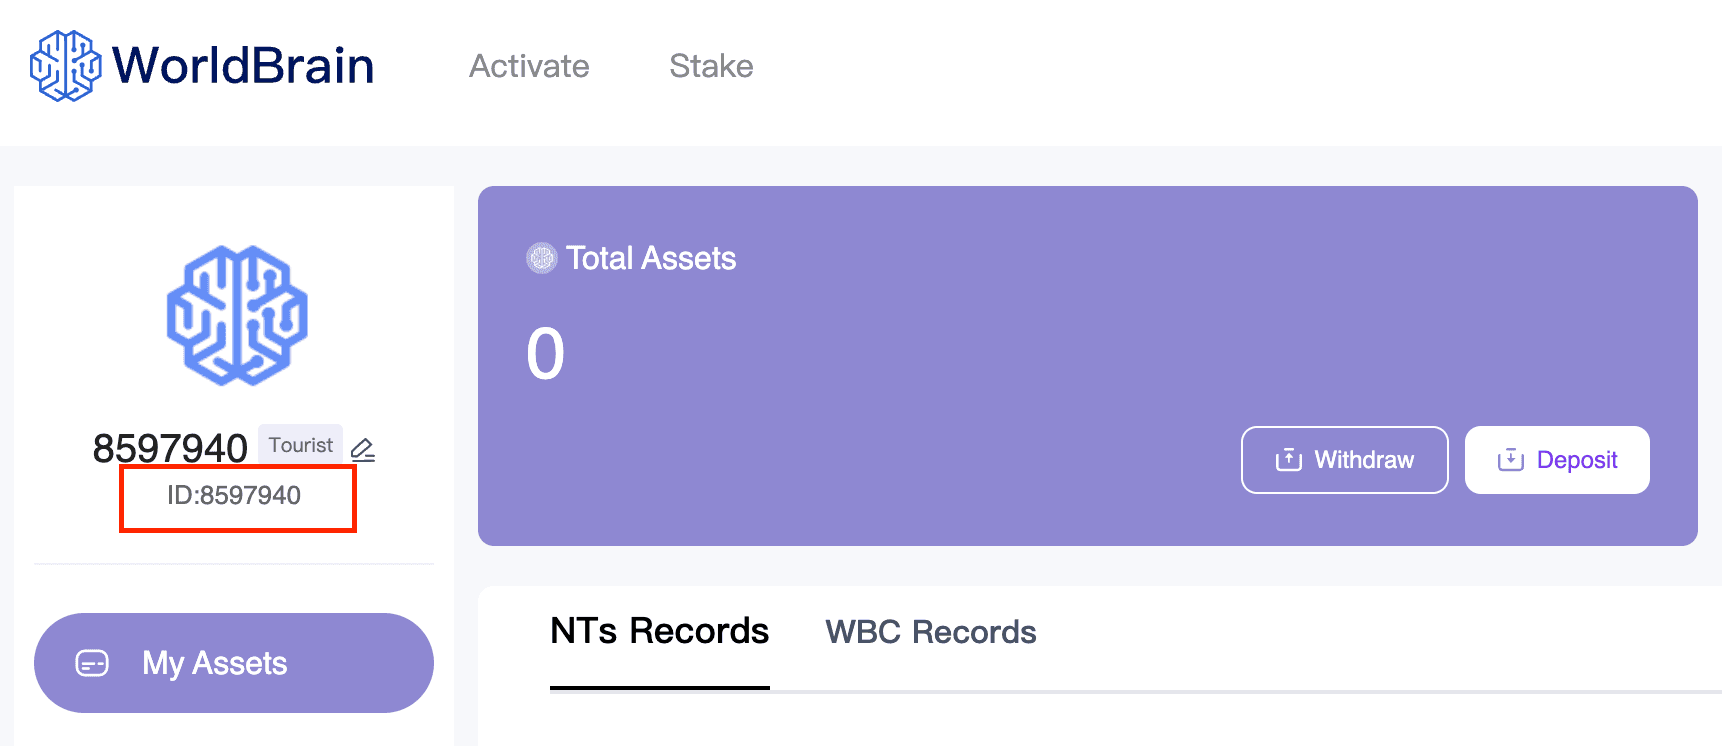Click the withdraw arrow icon inside Withdraw button

tap(1288, 460)
